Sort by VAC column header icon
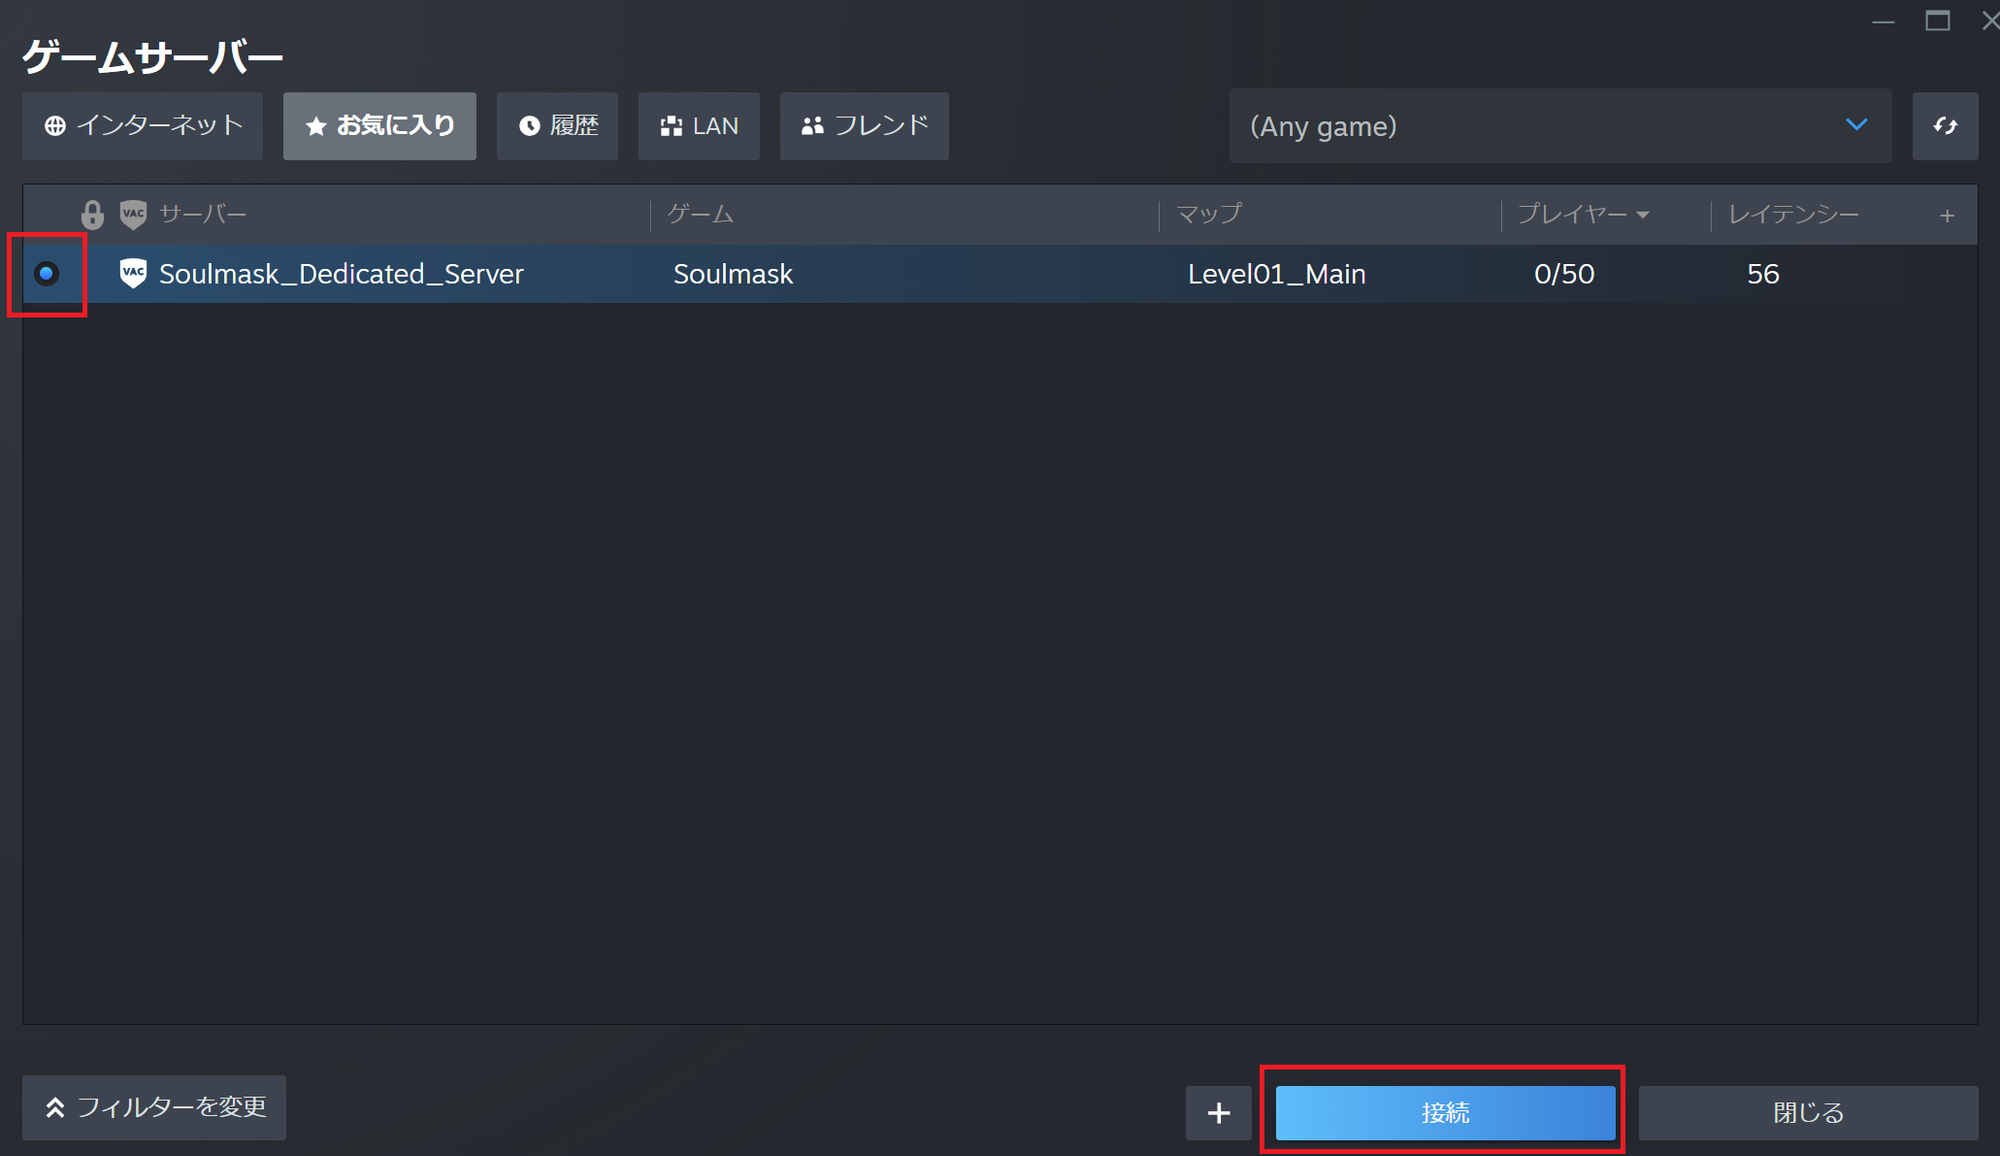 pos(133,214)
